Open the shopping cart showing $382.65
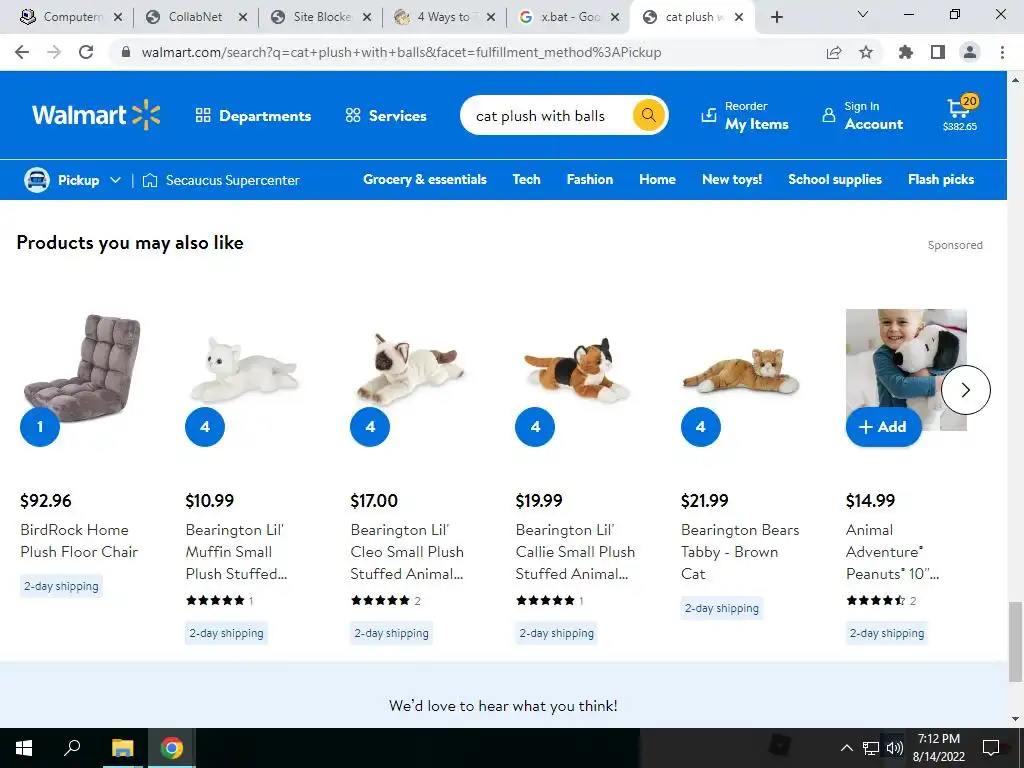Image resolution: width=1024 pixels, height=768 pixels. tap(959, 114)
